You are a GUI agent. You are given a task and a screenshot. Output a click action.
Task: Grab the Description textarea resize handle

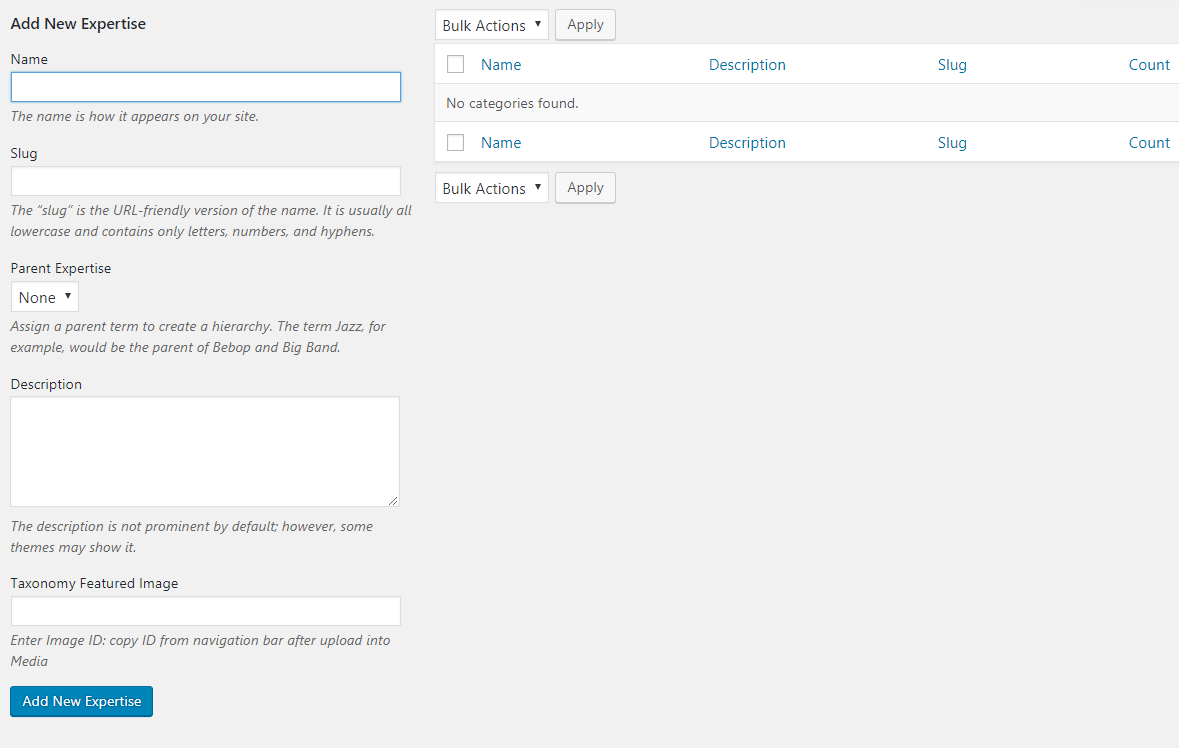coord(393,500)
